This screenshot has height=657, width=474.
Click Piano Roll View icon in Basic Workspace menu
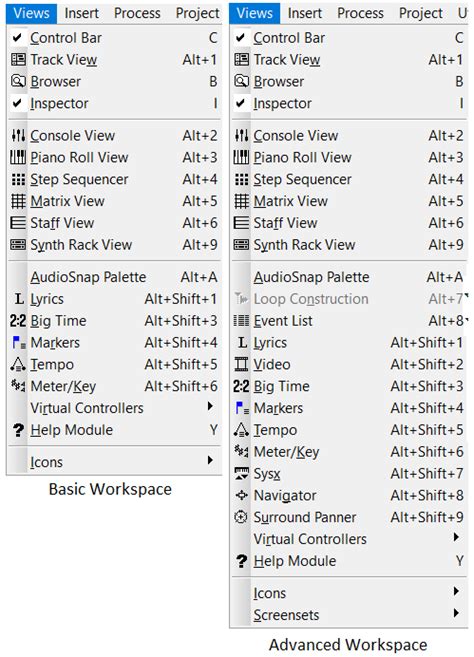18,157
